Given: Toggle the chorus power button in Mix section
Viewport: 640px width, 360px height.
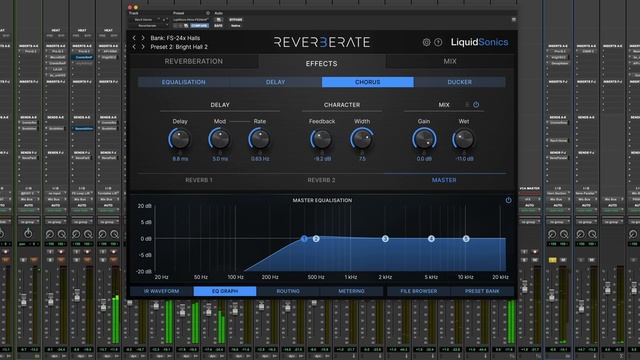Looking at the screenshot, I should pos(476,105).
